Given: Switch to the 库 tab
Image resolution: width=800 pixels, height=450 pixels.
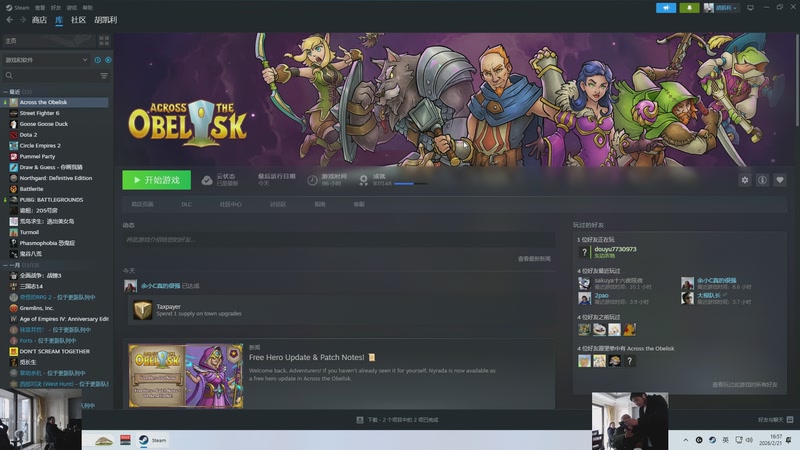Looking at the screenshot, I should click(59, 20).
